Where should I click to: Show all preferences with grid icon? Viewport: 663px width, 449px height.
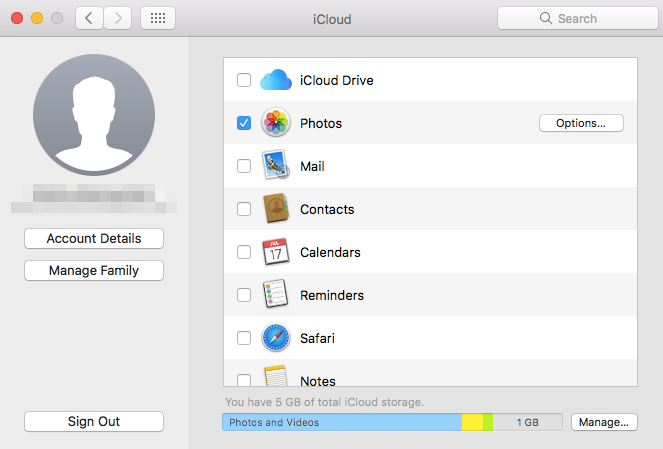[x=158, y=18]
